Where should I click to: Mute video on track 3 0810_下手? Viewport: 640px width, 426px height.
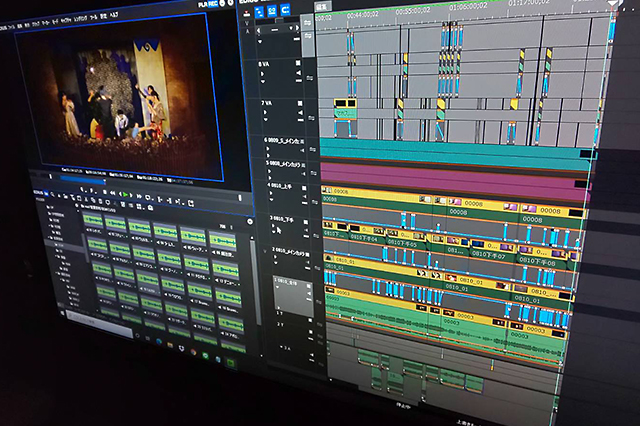tap(306, 222)
